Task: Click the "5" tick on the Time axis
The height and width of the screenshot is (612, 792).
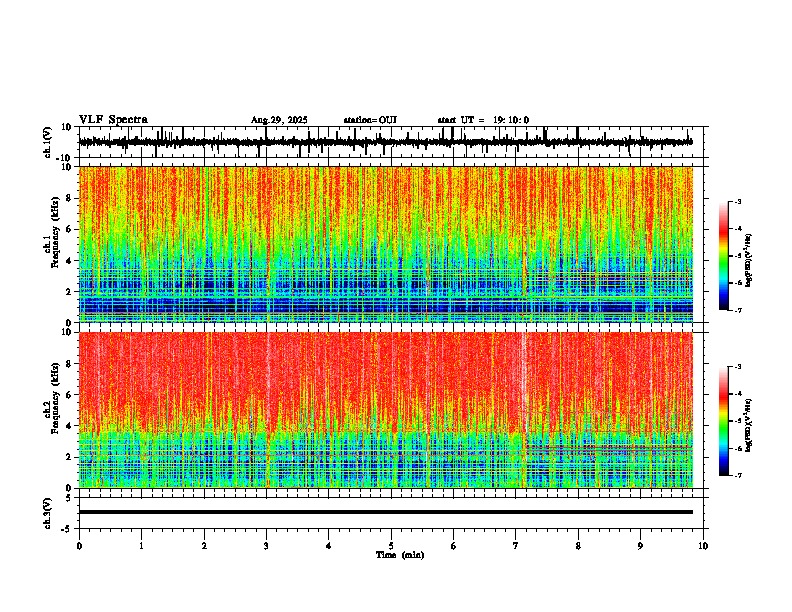Action: coord(391,546)
